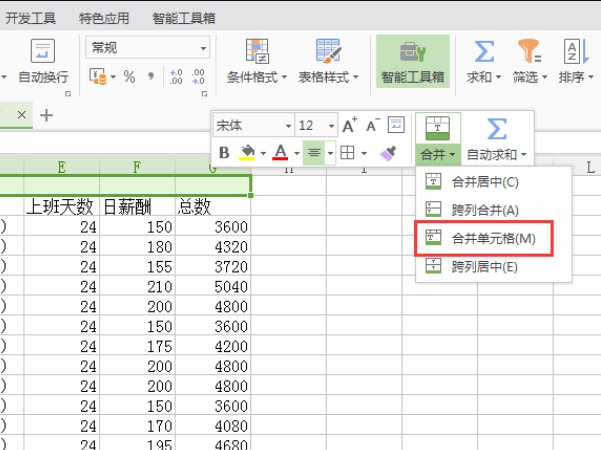Open the 开发工具 ribbon tab
Viewport: 601px width, 450px height.
click(30, 18)
